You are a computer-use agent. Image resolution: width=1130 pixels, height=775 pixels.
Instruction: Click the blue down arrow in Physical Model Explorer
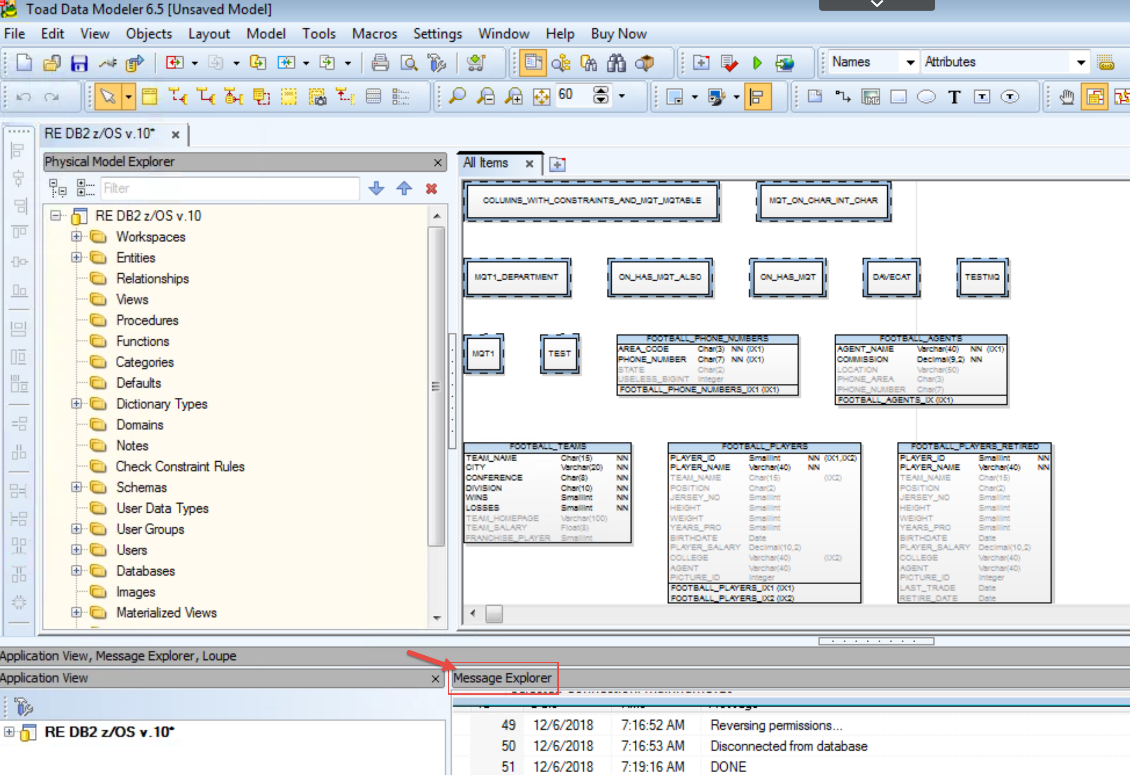tap(376, 189)
